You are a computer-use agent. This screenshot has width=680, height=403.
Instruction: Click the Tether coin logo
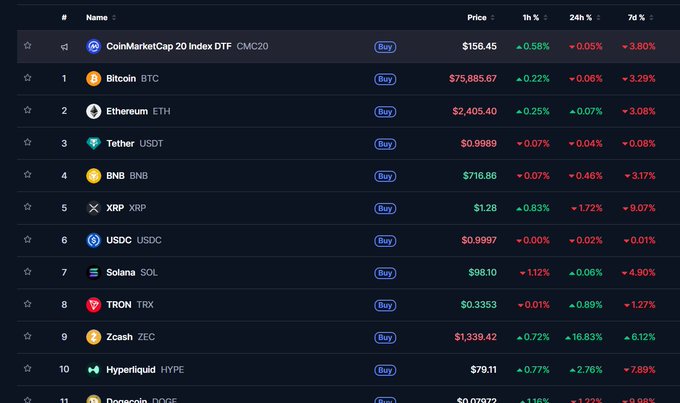[93, 143]
